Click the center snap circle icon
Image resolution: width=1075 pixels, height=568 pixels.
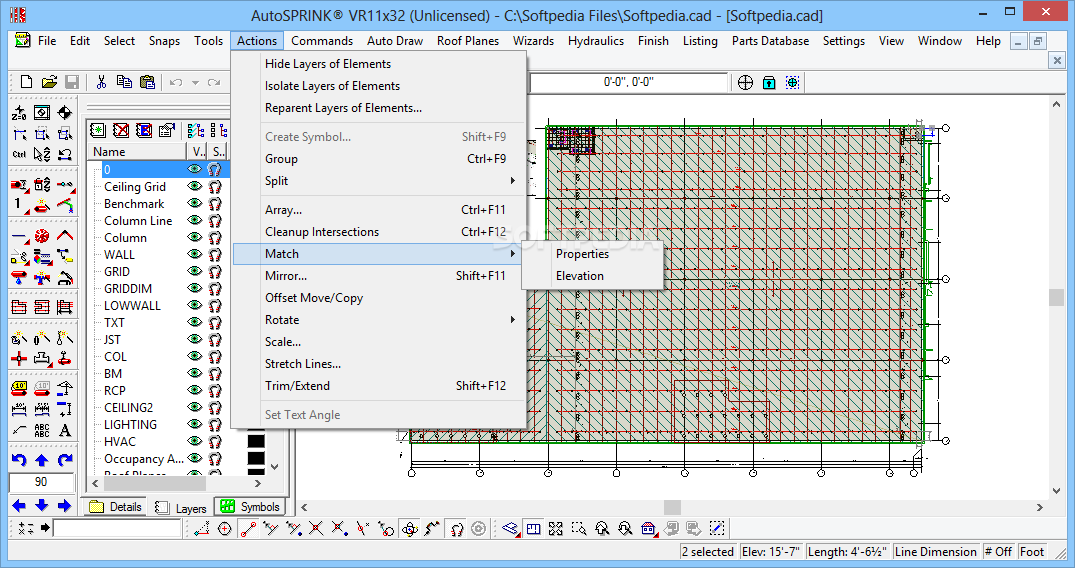click(225, 528)
